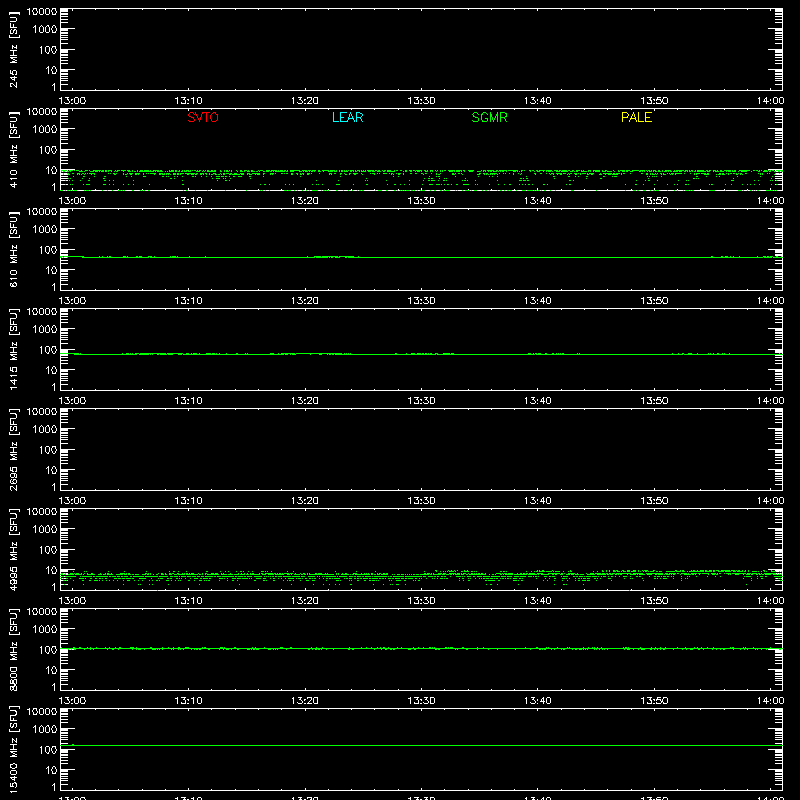Click 13:30 time label below 8800 MHz plot
The height and width of the screenshot is (800, 800).
pyautogui.click(x=421, y=701)
